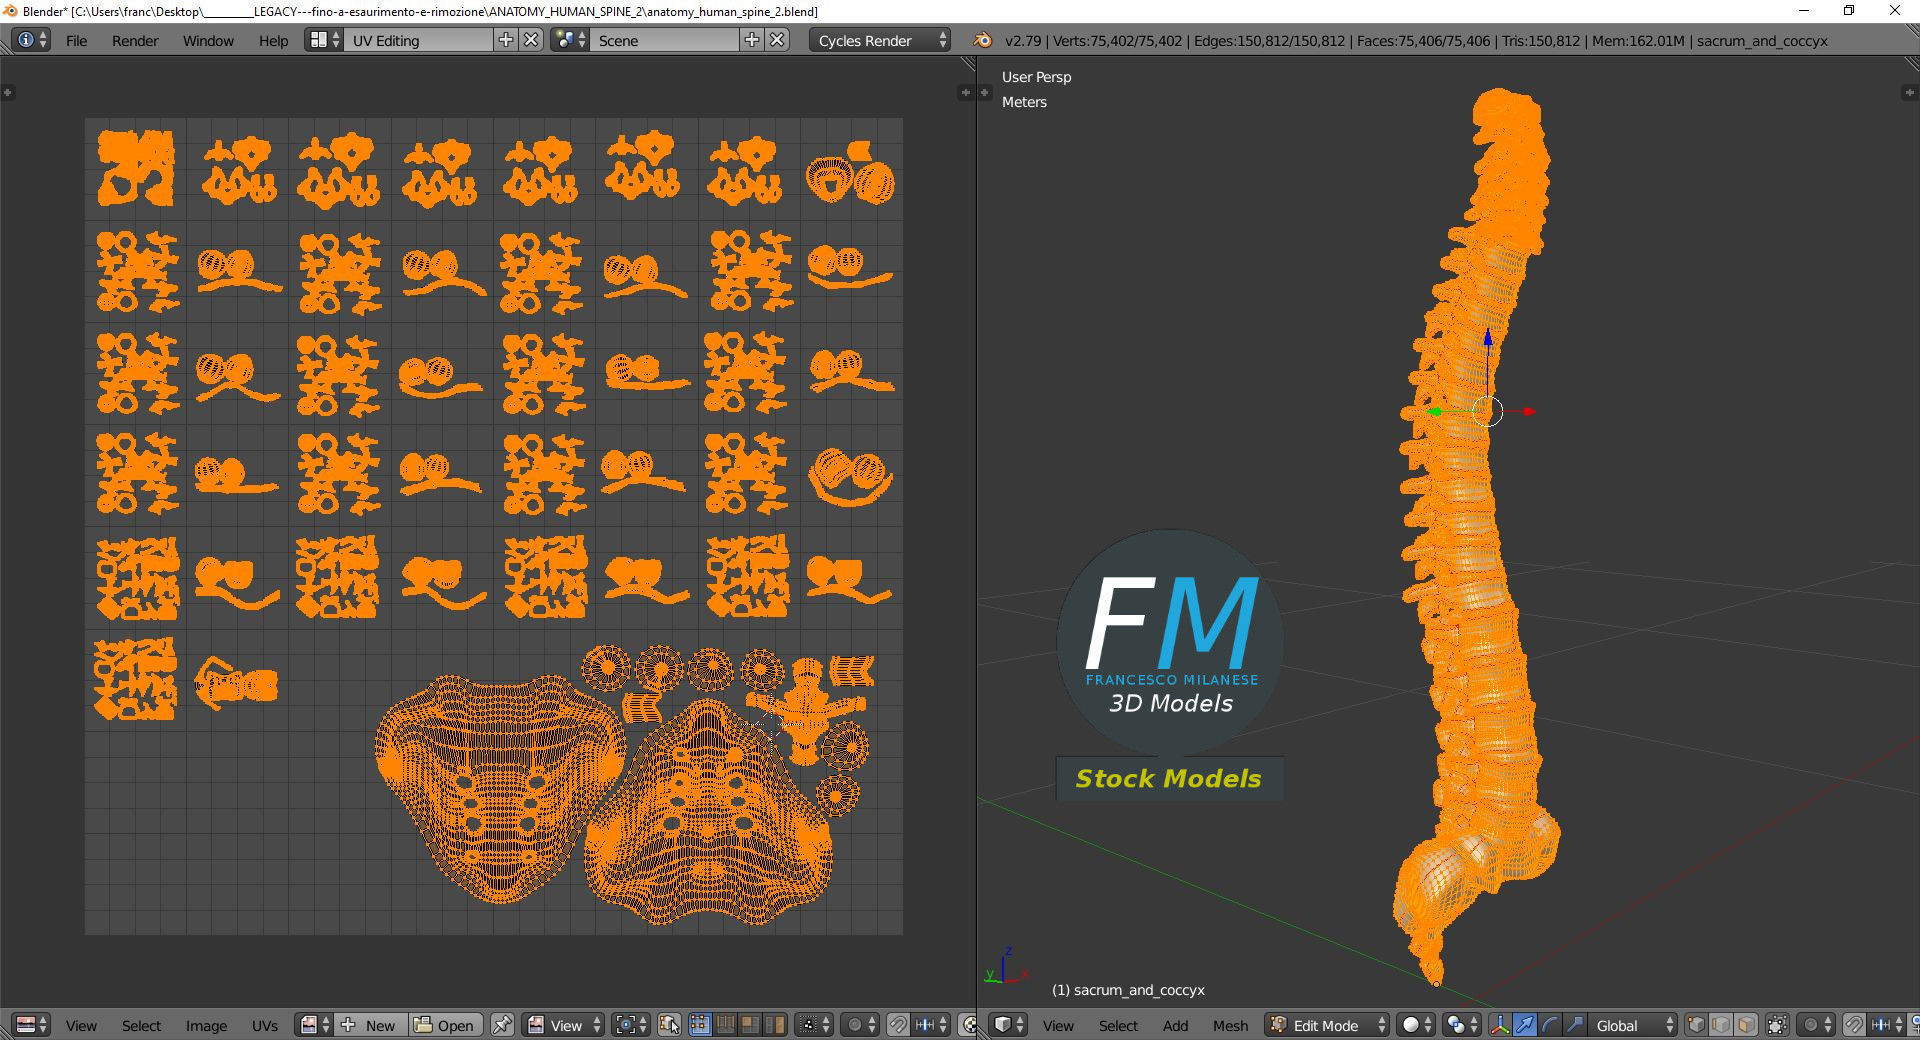Toggle keep UV and edit mode selection sync
The width and height of the screenshot is (1920, 1040).
point(669,1025)
